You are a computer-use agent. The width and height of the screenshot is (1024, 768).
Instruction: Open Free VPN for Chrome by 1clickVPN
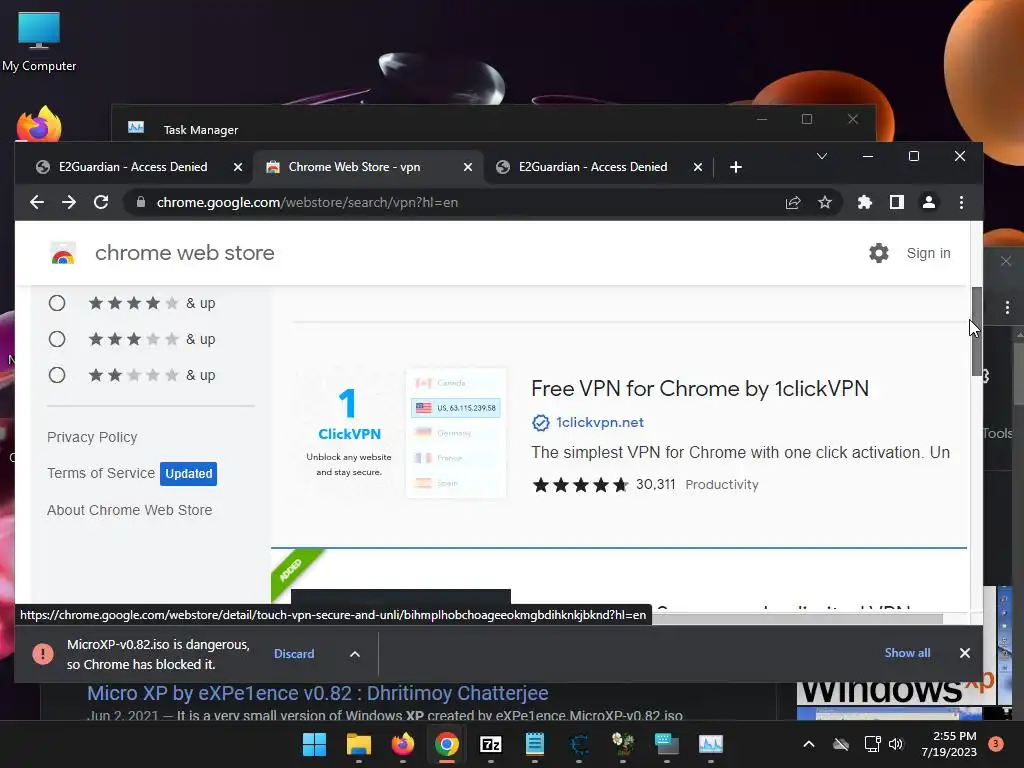699,389
